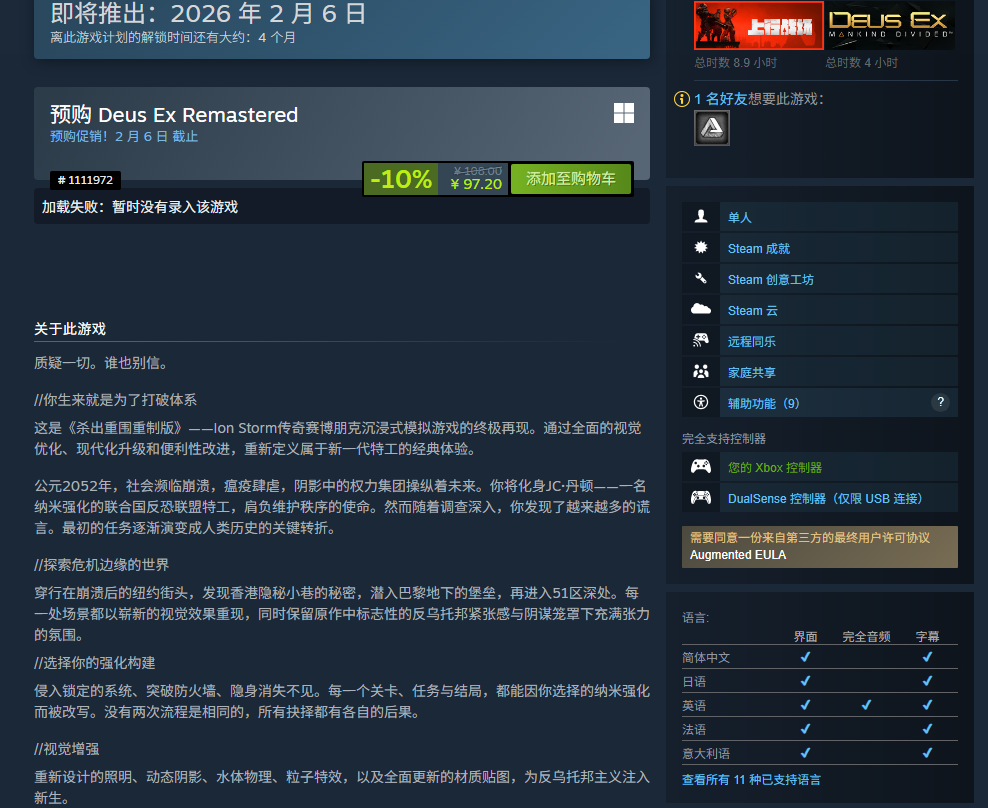Click the Remote Play Together icon
This screenshot has width=988, height=808.
(701, 340)
